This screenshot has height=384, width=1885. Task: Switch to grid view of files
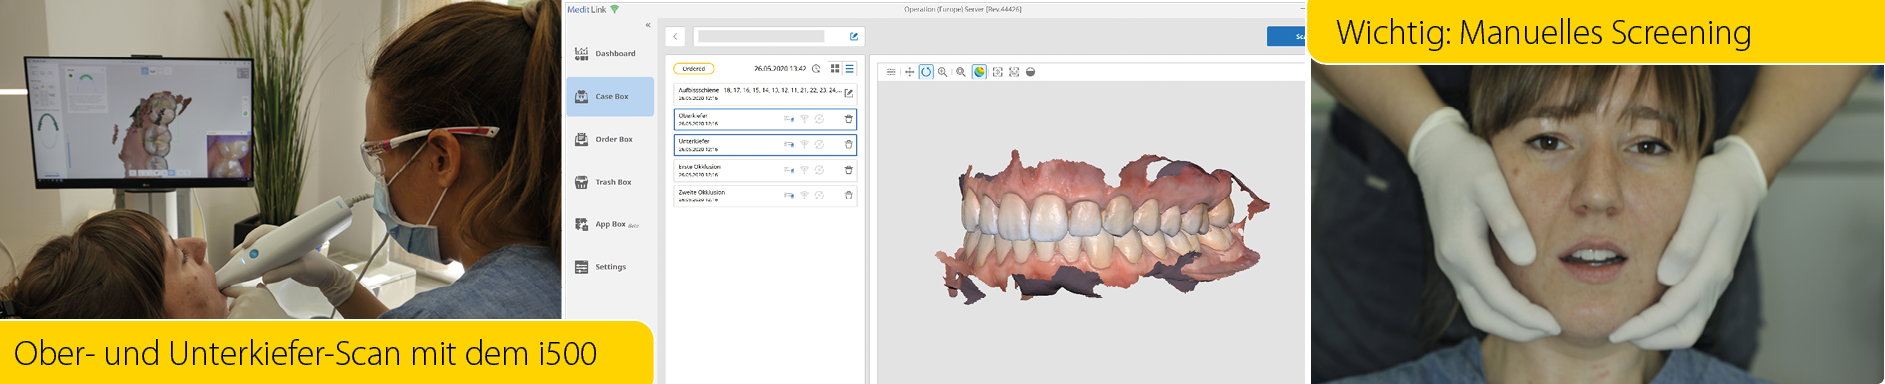835,69
